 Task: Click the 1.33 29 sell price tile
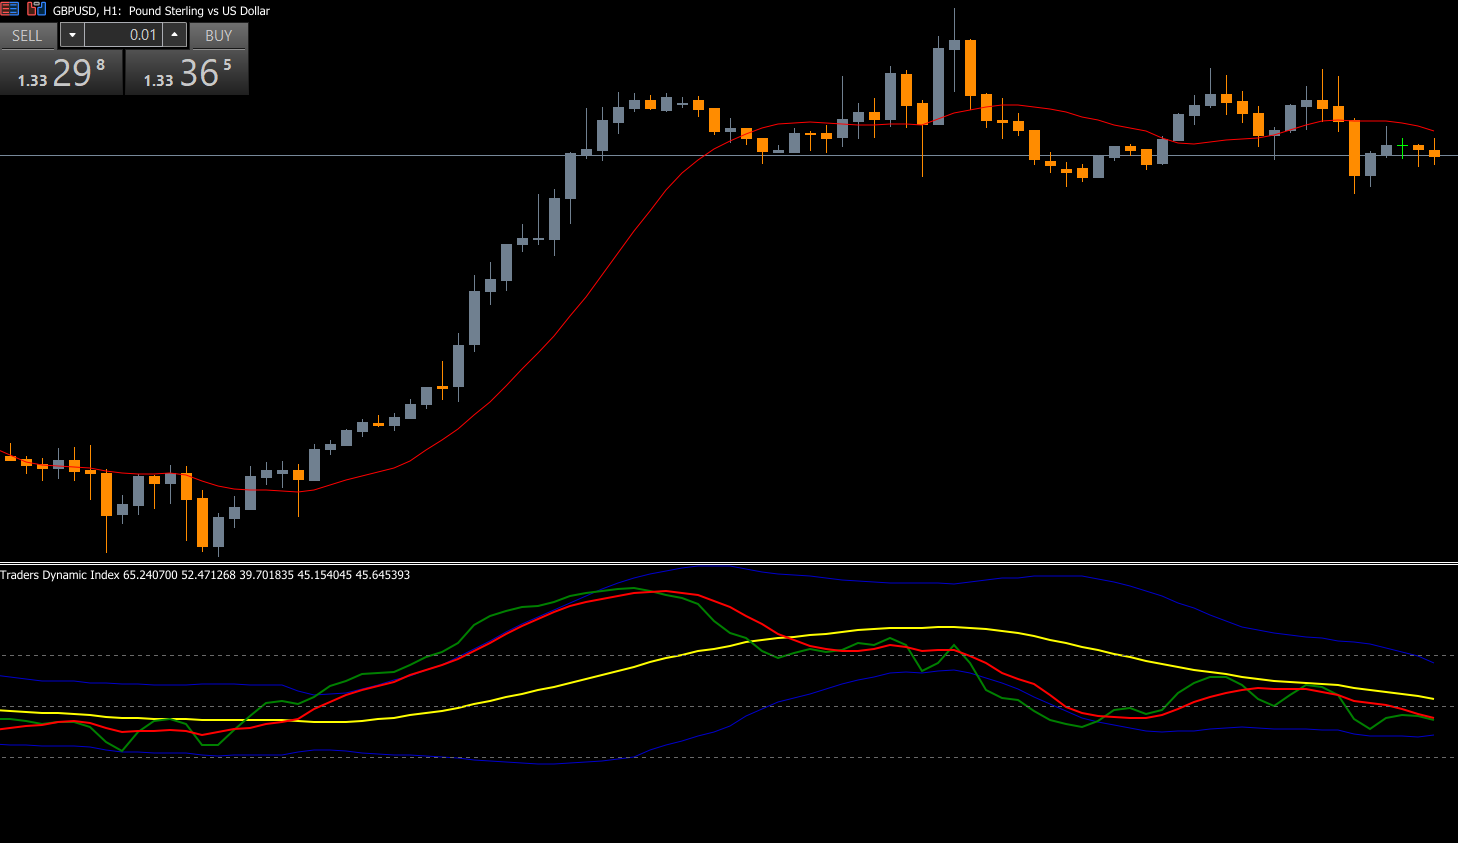click(x=61, y=73)
